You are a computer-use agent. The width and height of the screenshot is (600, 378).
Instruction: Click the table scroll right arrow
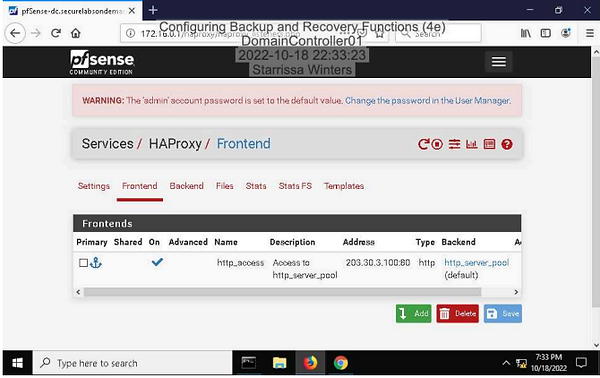pyautogui.click(x=516, y=292)
